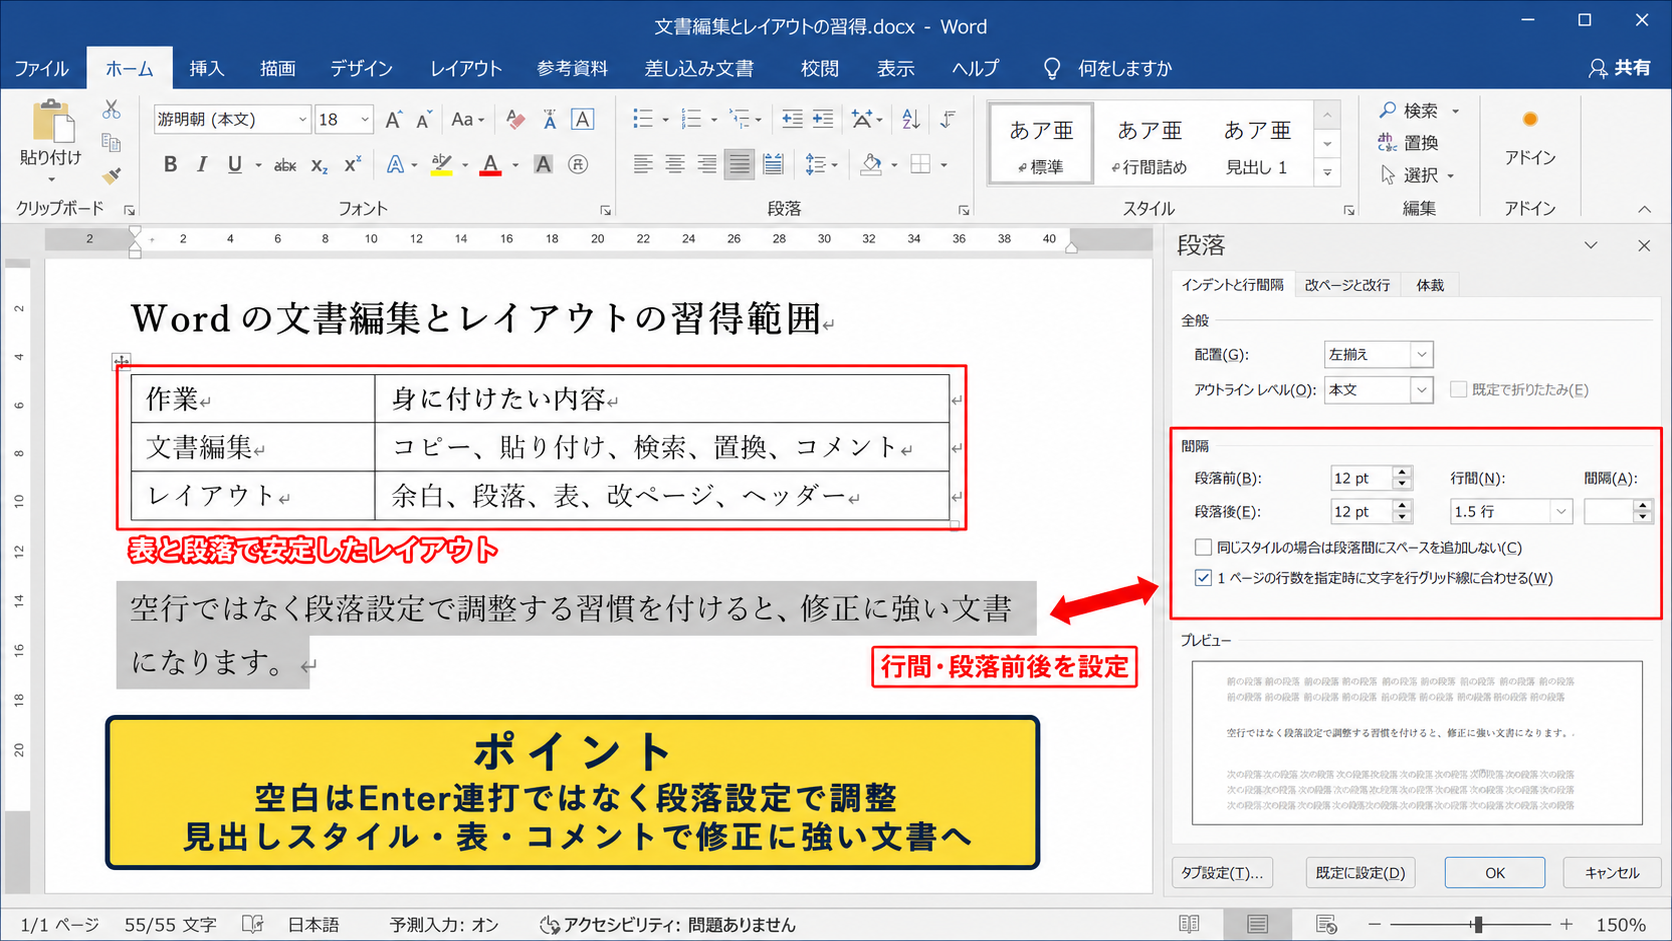The width and height of the screenshot is (1672, 941).
Task: Align text left
Action: click(x=643, y=164)
